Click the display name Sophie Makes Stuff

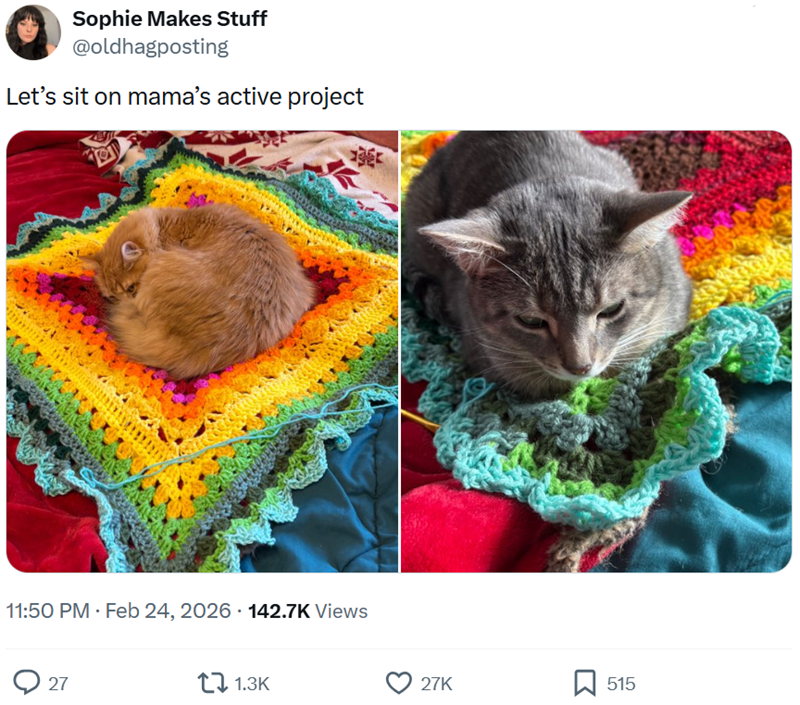168,18
